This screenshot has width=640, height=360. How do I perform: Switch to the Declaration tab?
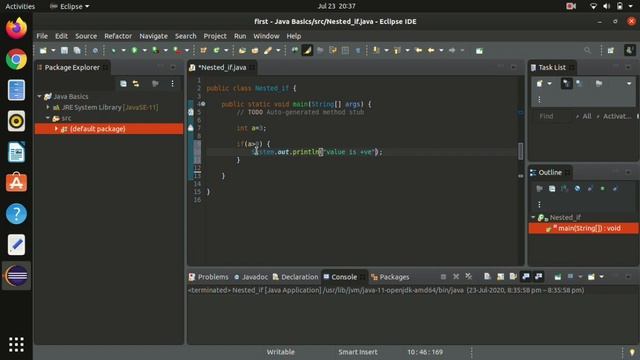[296, 277]
